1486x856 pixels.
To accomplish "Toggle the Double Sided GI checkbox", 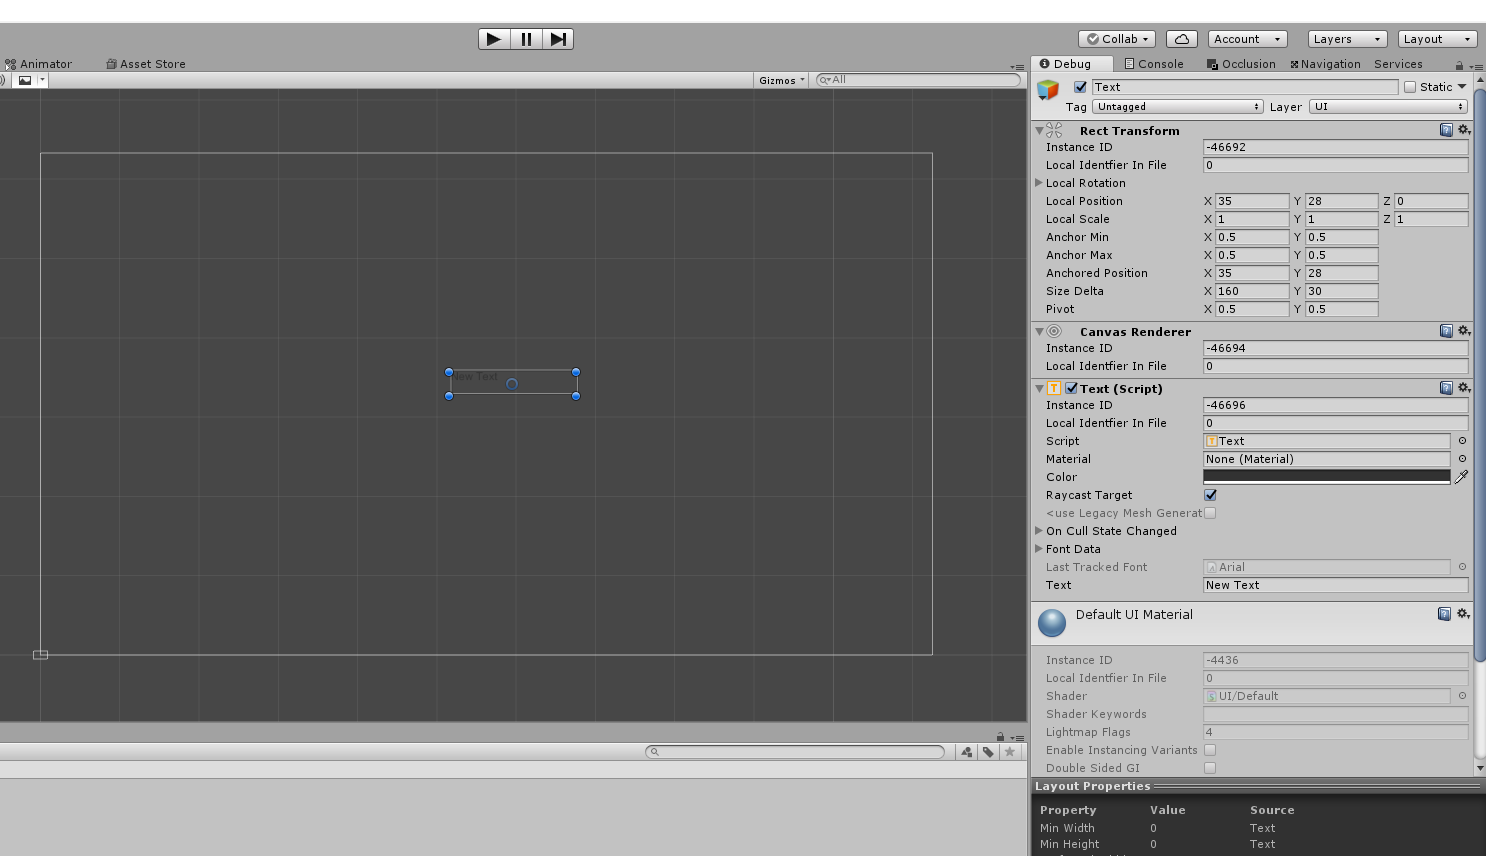I will 1210,768.
